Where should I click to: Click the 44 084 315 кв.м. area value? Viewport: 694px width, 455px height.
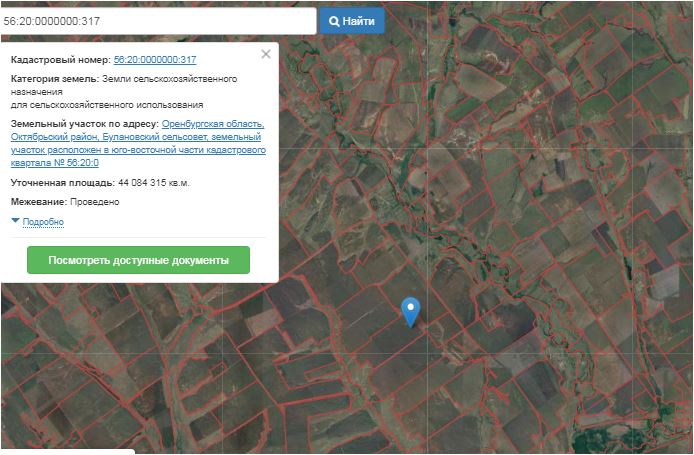tap(154, 183)
